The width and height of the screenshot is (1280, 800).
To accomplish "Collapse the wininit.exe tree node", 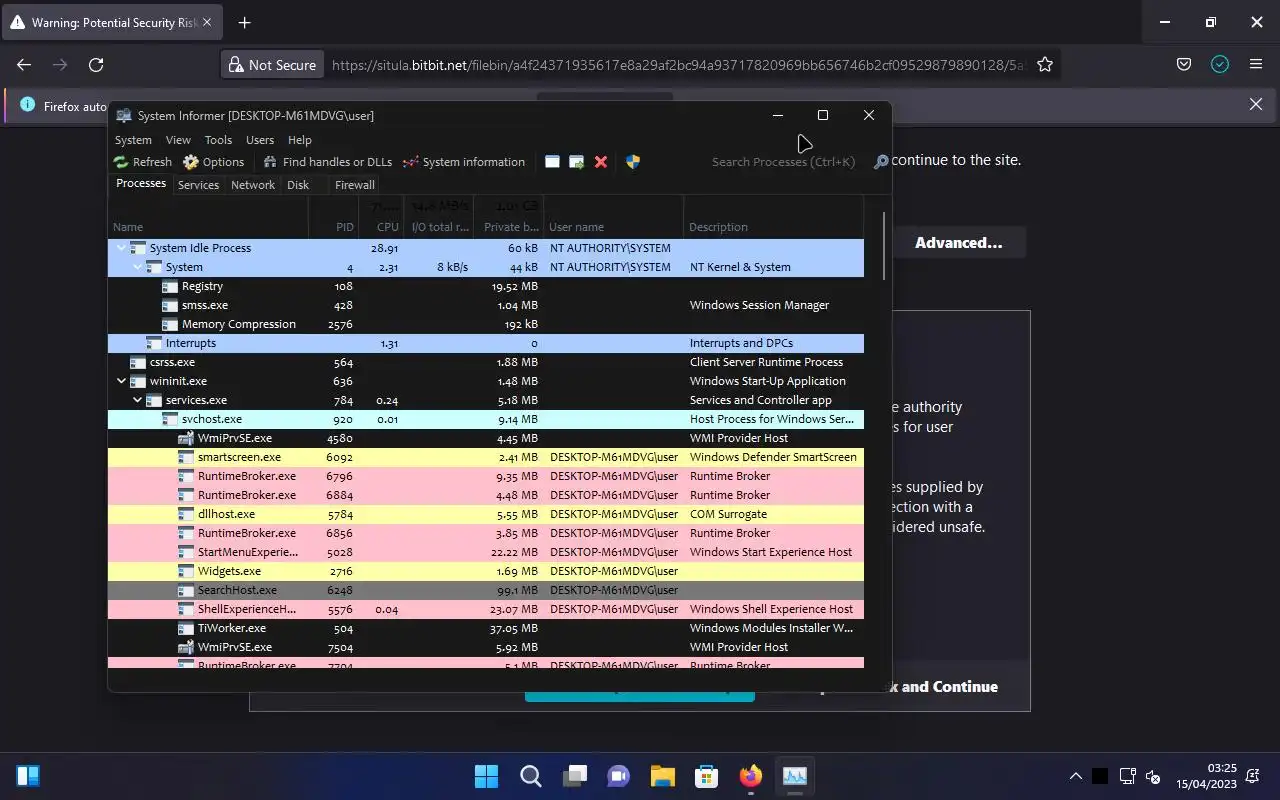I will (x=121, y=381).
